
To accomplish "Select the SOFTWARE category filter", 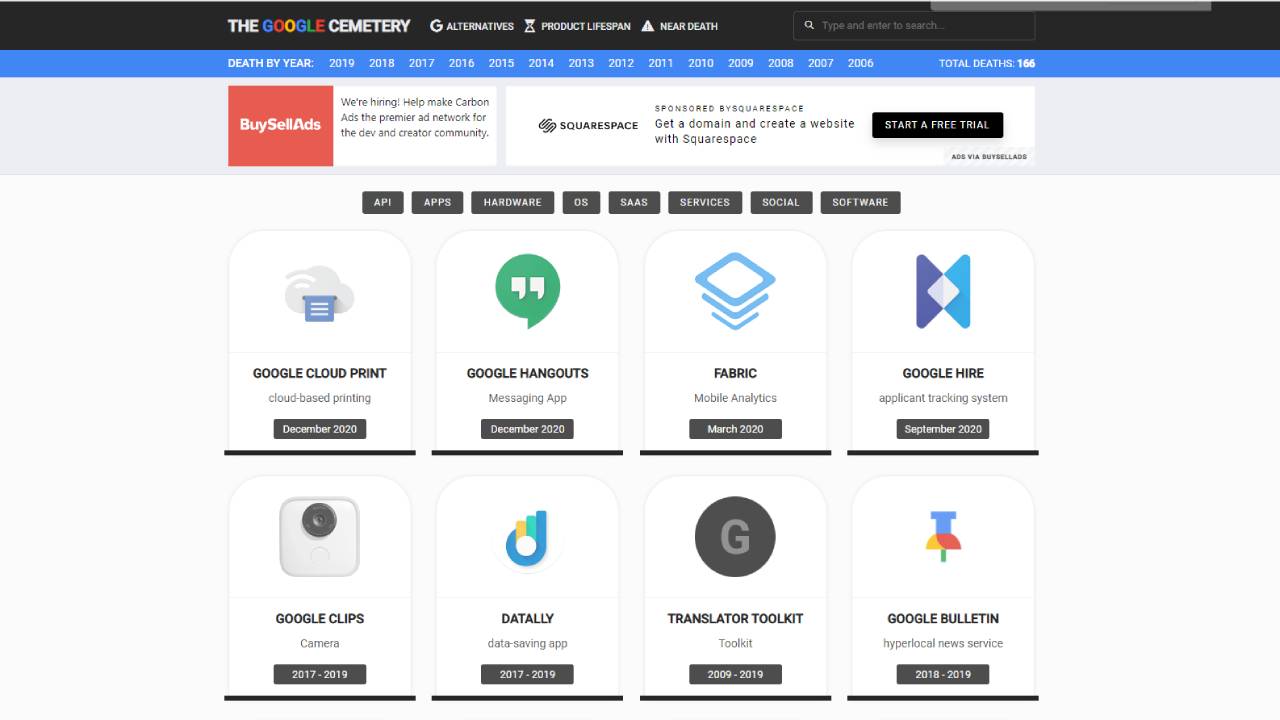I will (x=860, y=202).
